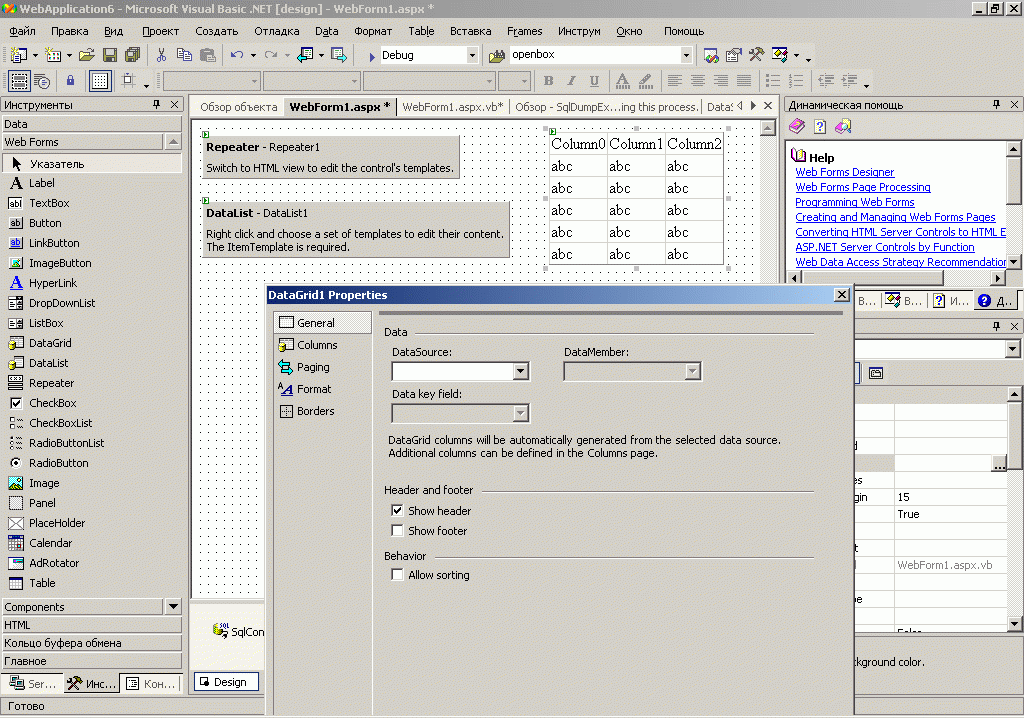Click the Open File toolbar icon
This screenshot has height=718, width=1024.
click(x=86, y=55)
